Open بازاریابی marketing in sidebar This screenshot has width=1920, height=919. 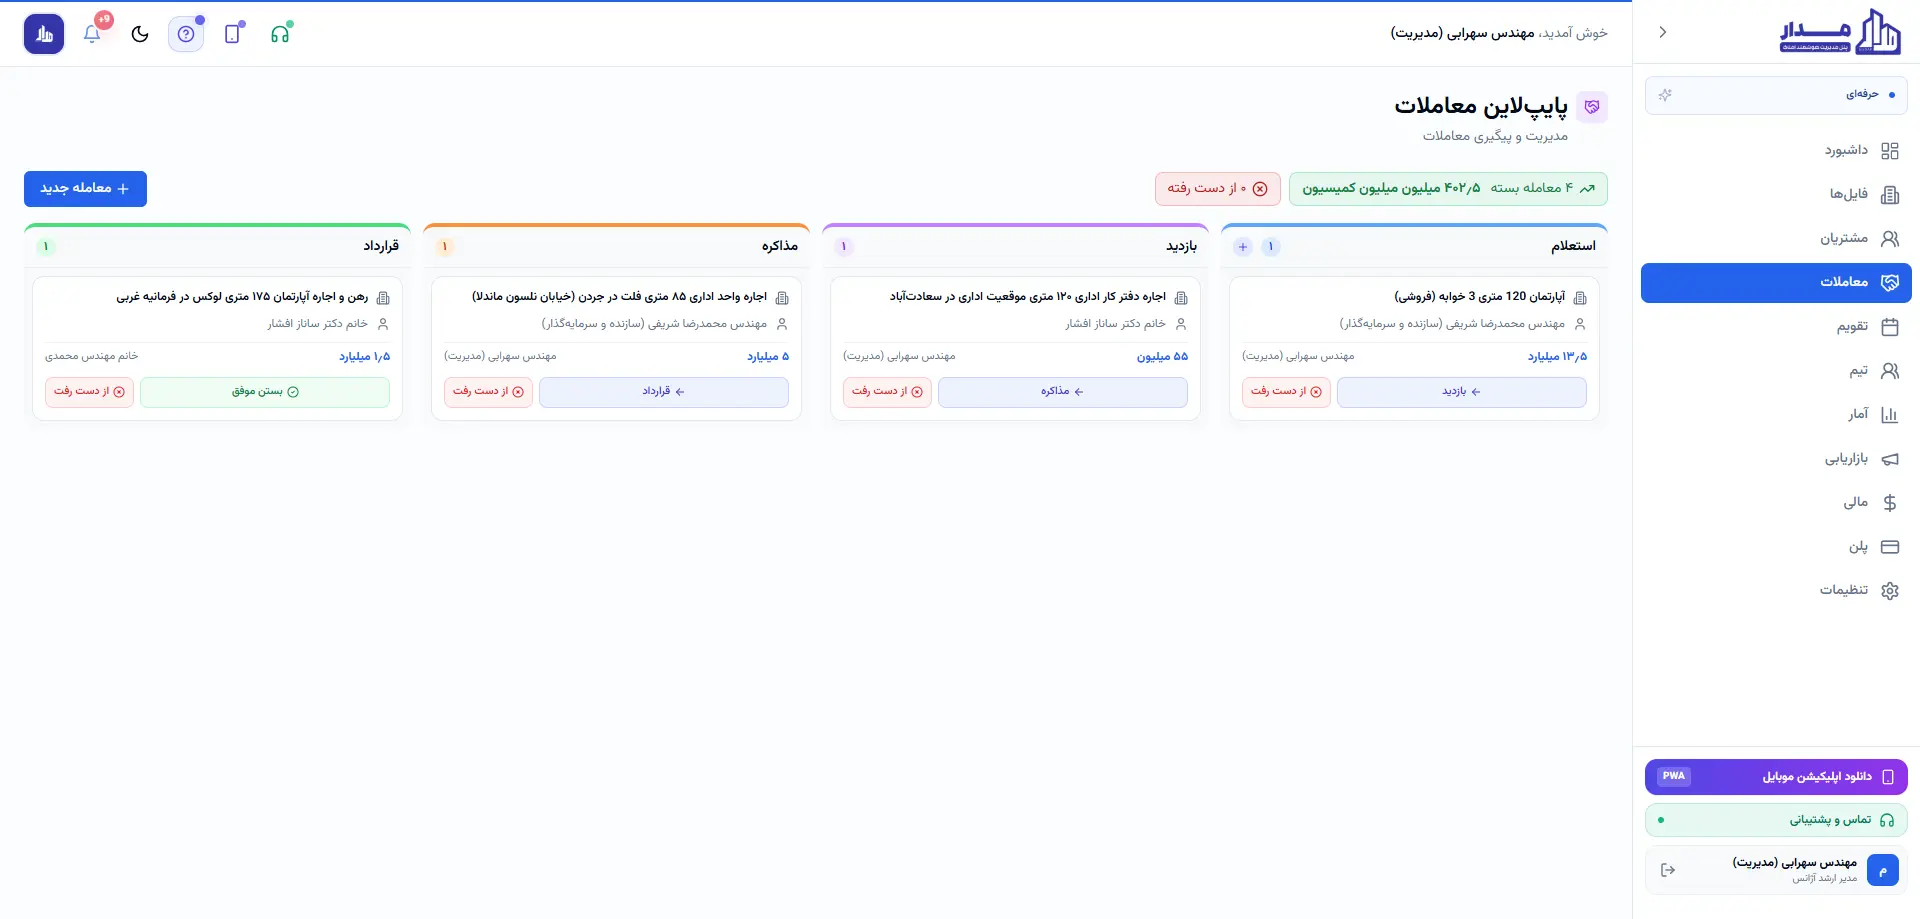[x=1776, y=458]
